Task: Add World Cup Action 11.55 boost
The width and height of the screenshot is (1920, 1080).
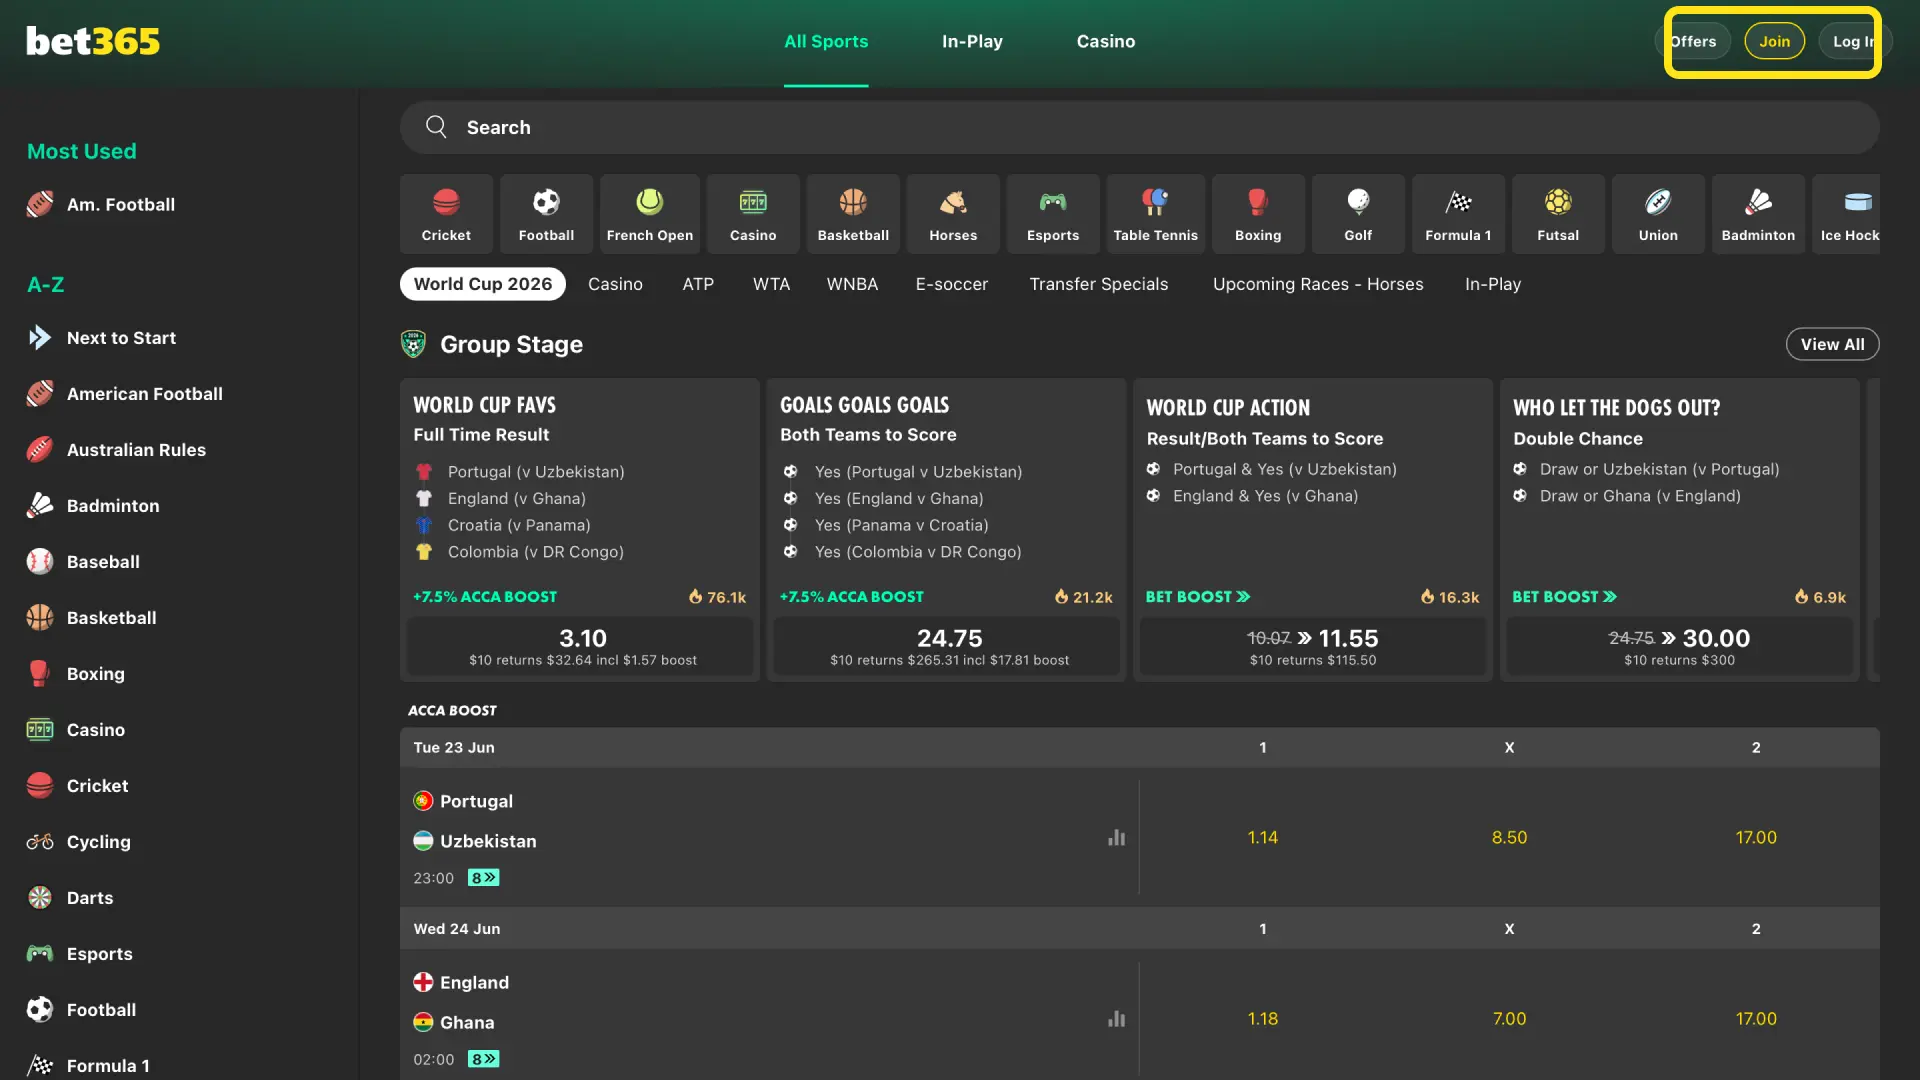Action: click(x=1313, y=646)
